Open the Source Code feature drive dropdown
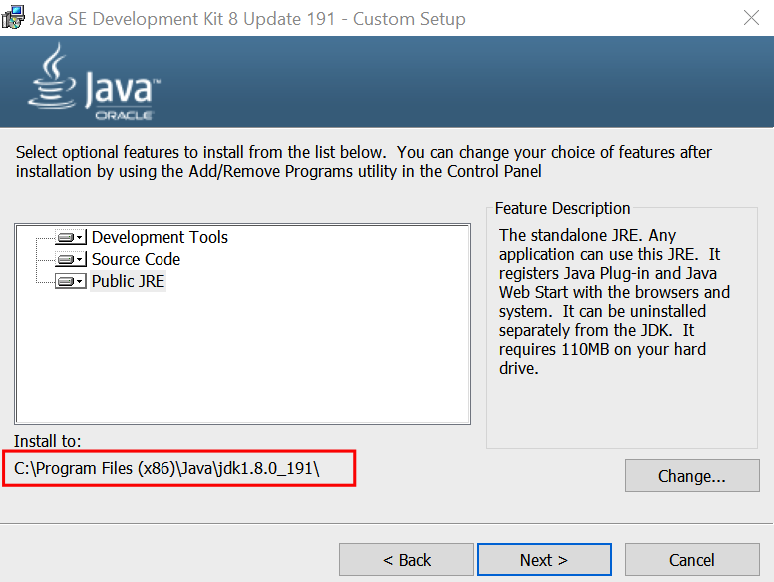This screenshot has height=582, width=774. 71,259
